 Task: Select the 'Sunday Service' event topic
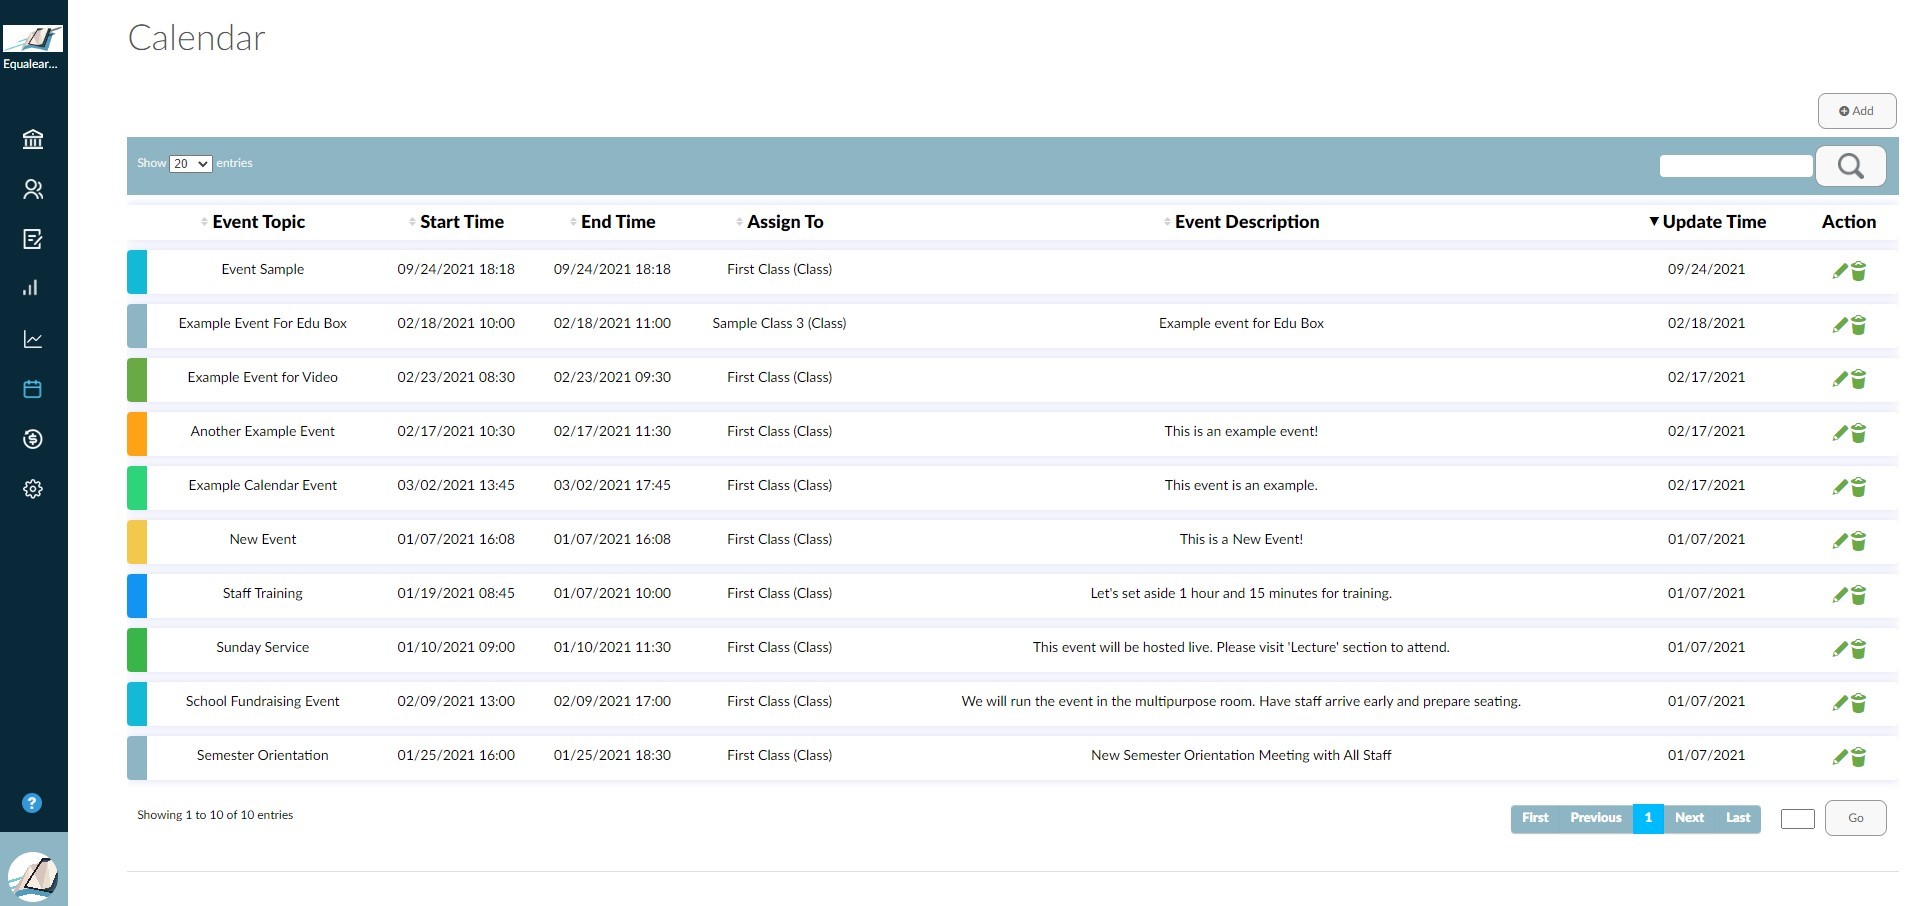[263, 647]
